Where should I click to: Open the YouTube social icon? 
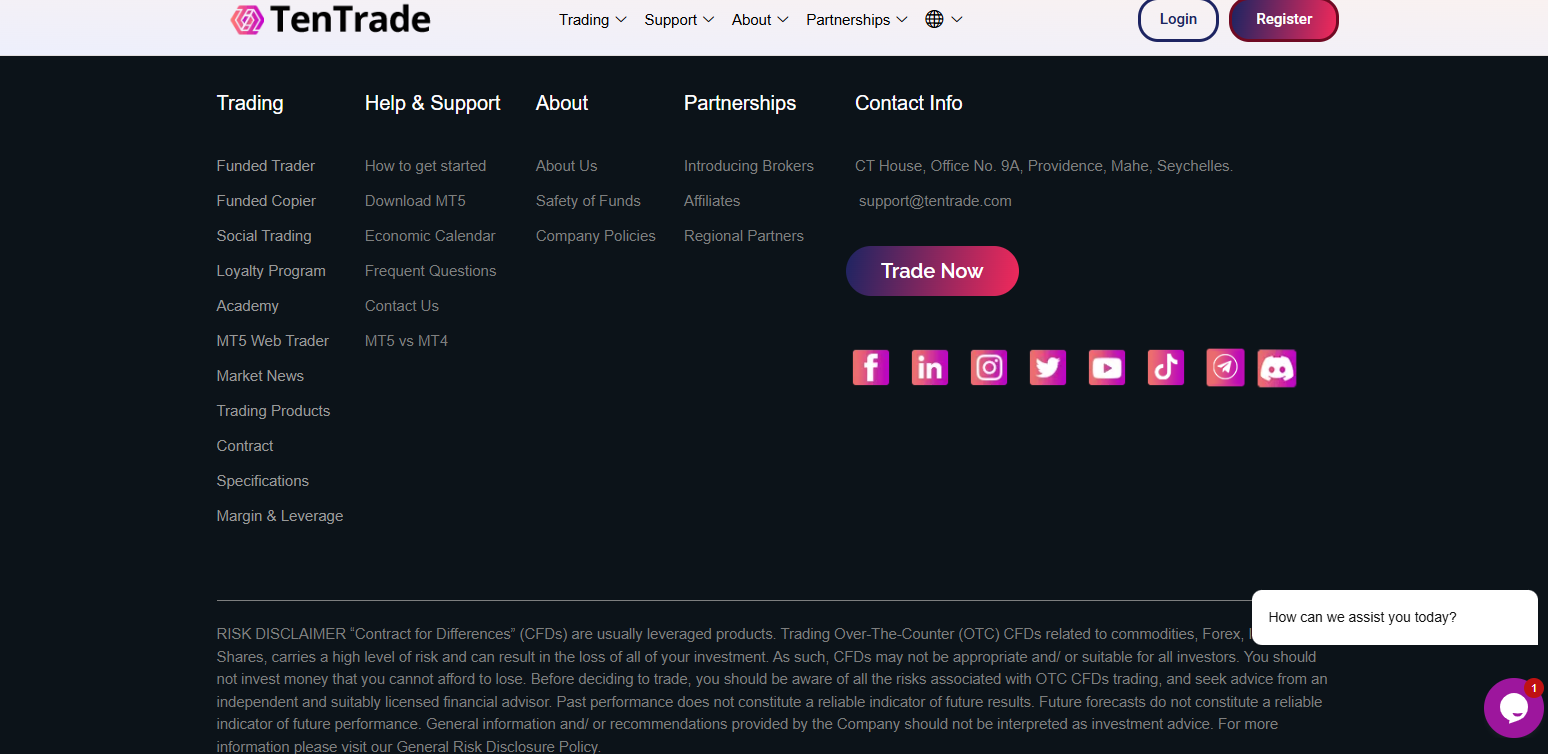pyautogui.click(x=1107, y=368)
